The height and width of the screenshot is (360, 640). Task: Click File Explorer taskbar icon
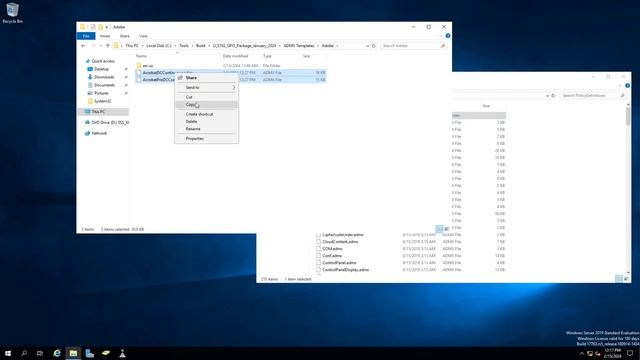point(73,353)
